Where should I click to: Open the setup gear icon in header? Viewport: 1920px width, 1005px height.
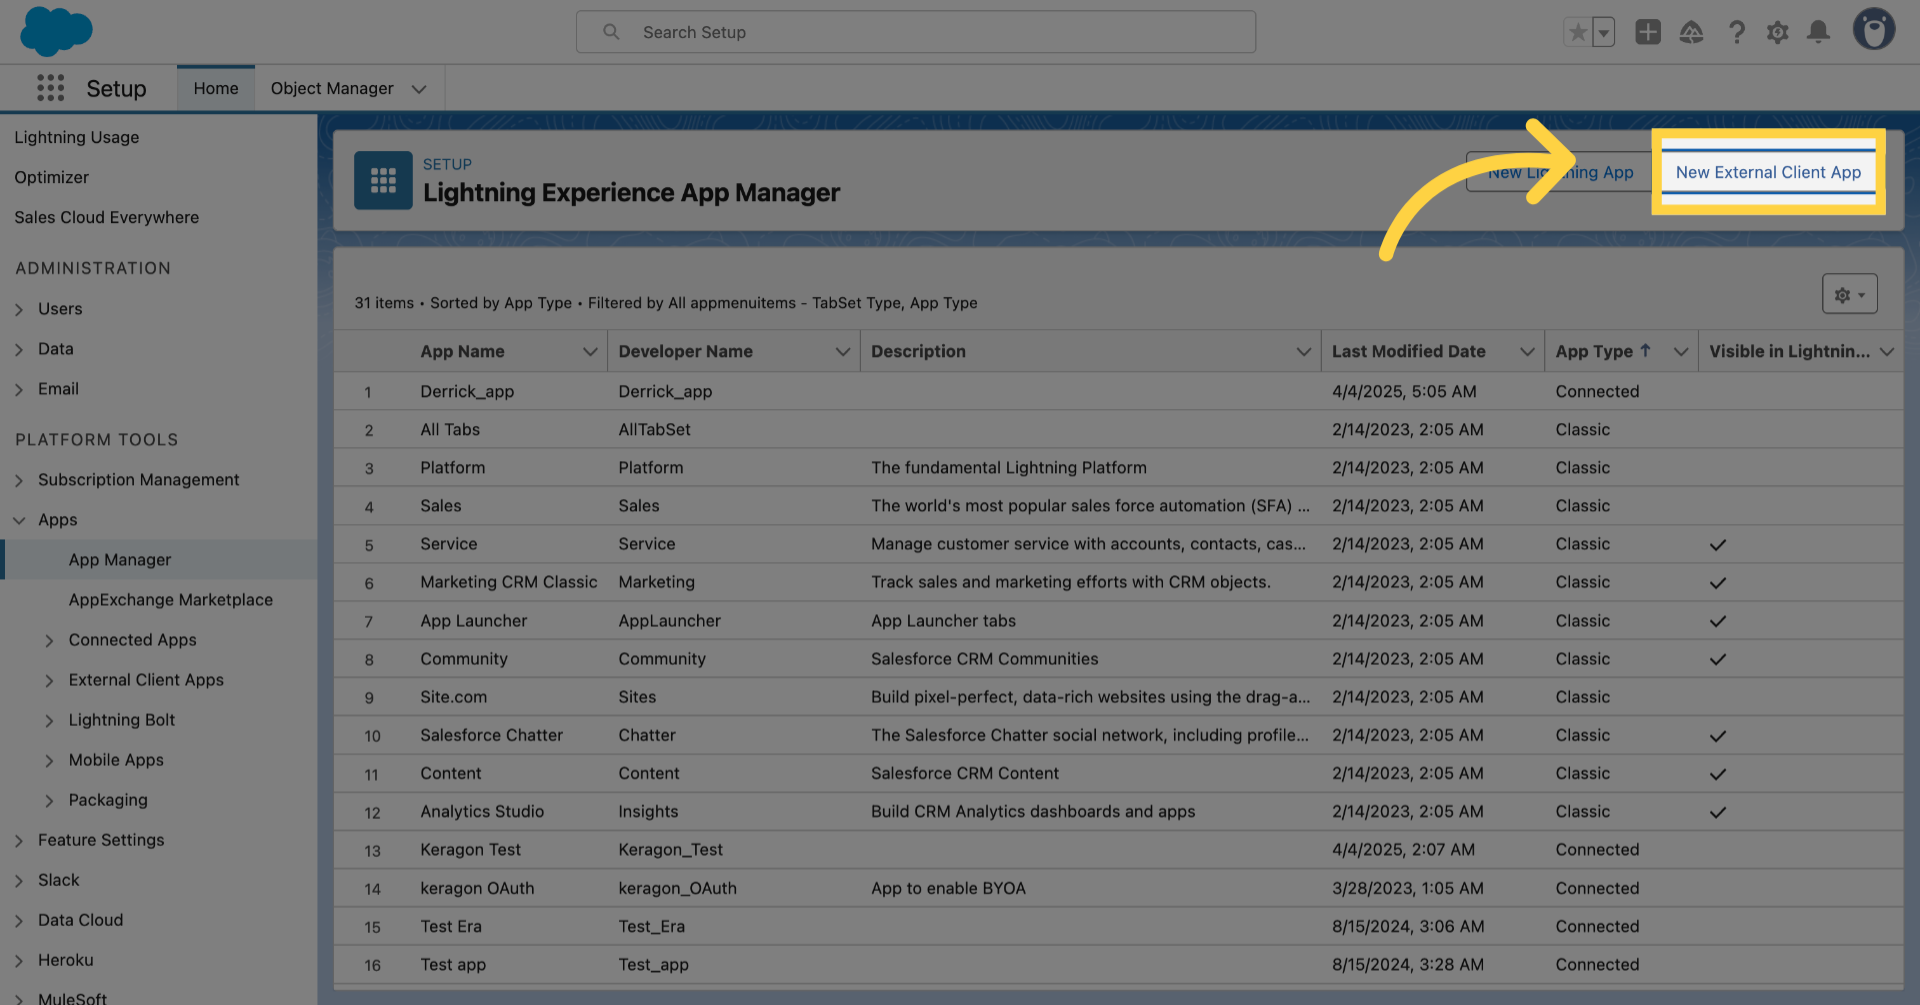[1778, 32]
